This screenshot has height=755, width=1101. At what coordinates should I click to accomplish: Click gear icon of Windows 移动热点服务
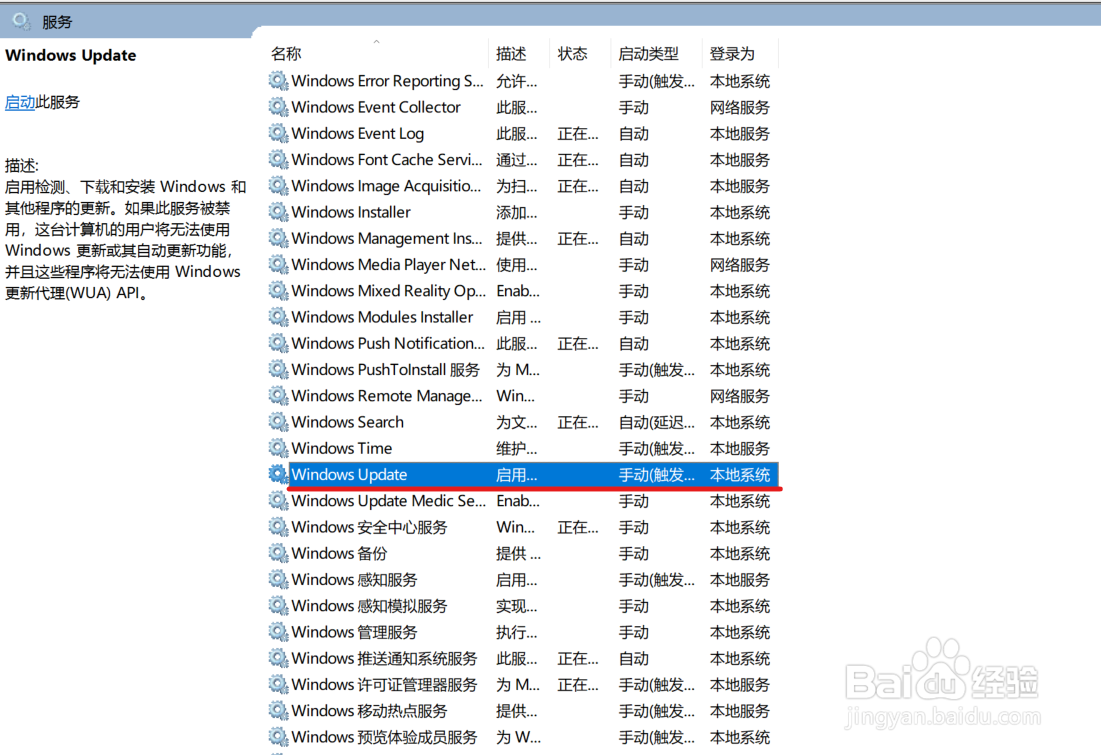click(278, 710)
